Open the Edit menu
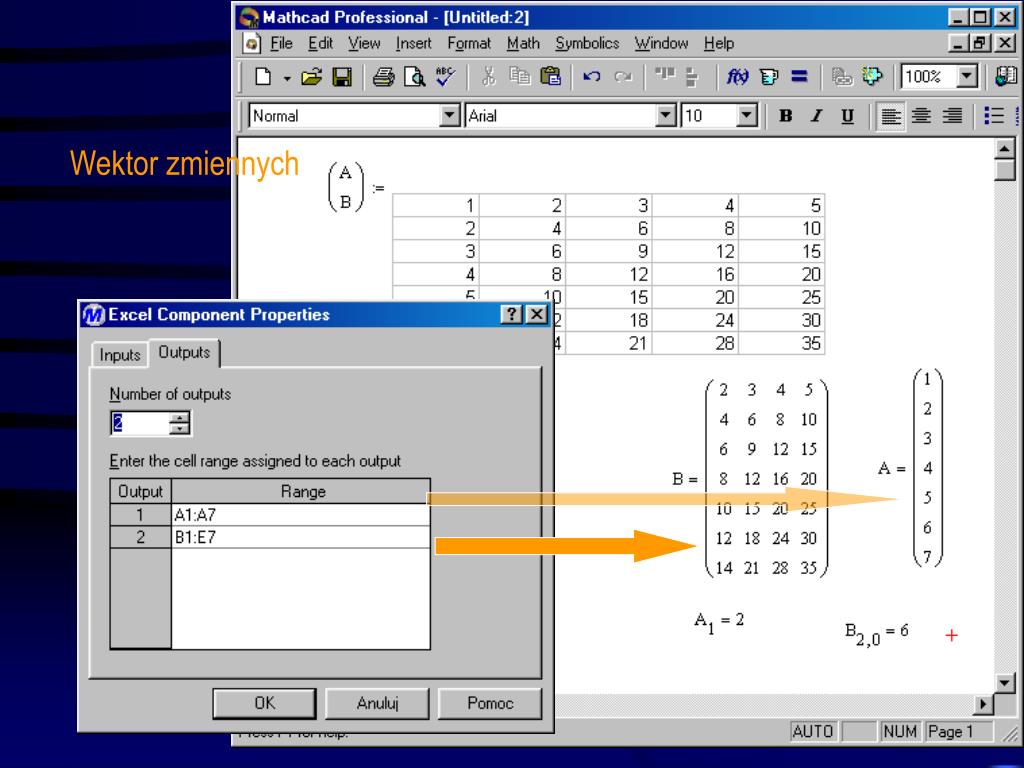Image resolution: width=1024 pixels, height=768 pixels. point(320,44)
